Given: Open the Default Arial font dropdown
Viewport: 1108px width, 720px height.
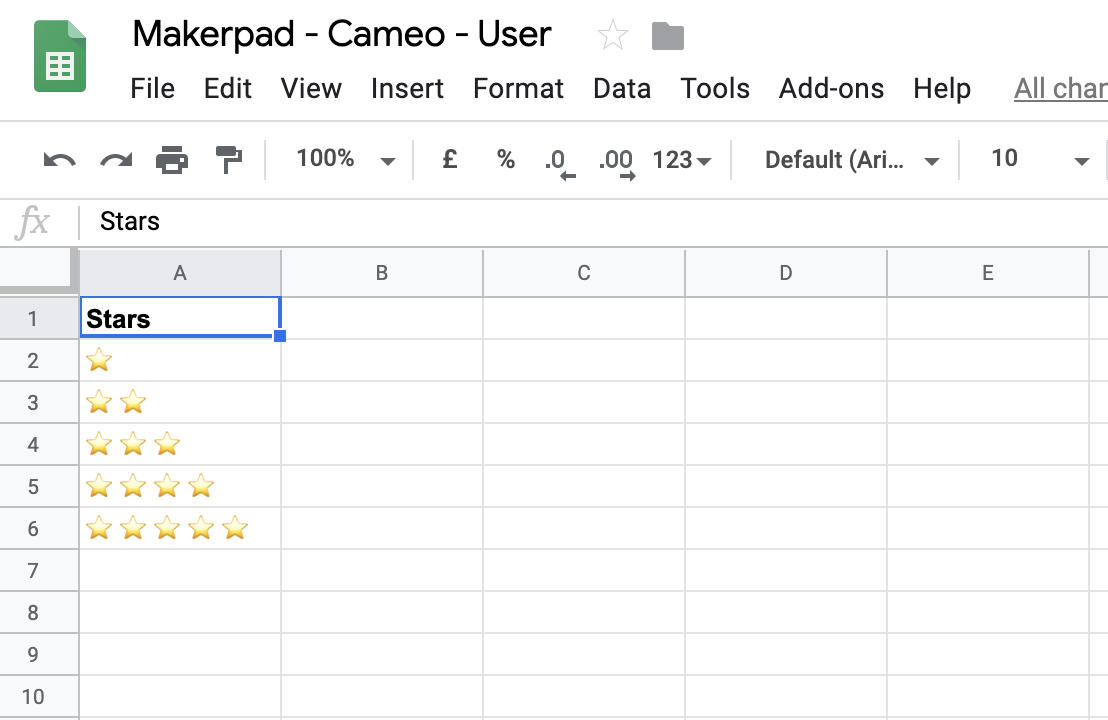Looking at the screenshot, I should (851, 159).
